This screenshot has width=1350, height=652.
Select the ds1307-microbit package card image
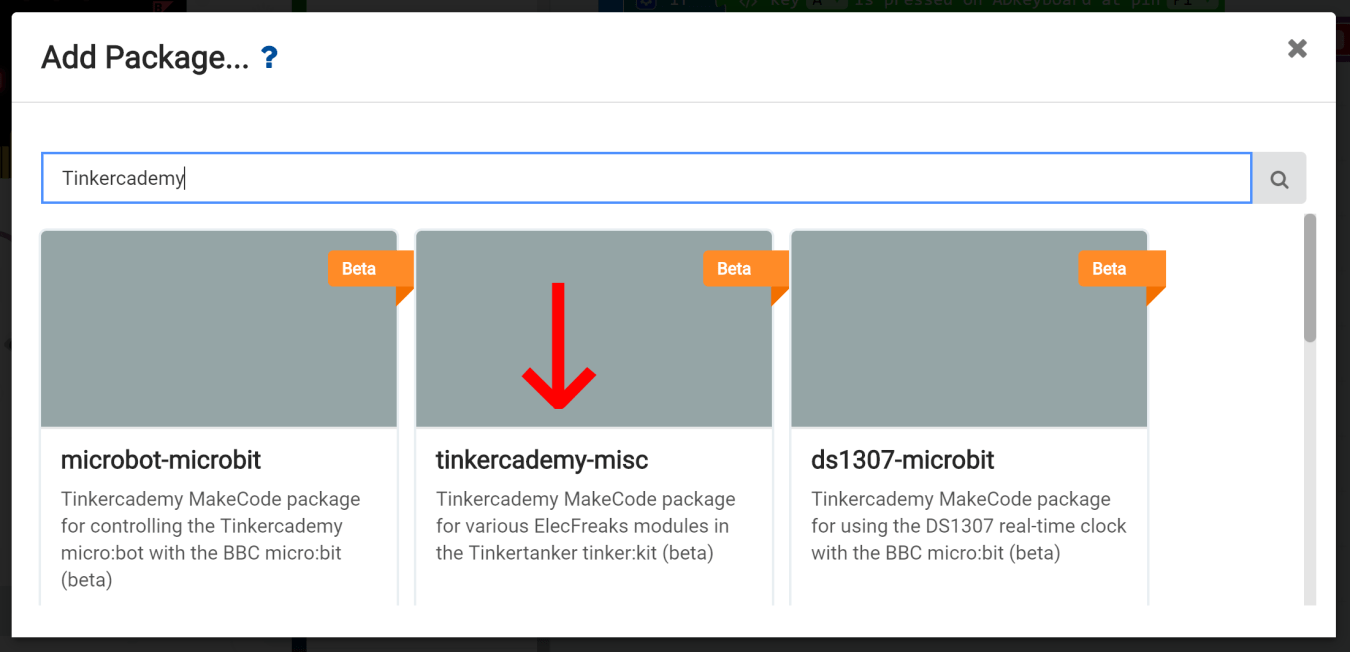969,329
